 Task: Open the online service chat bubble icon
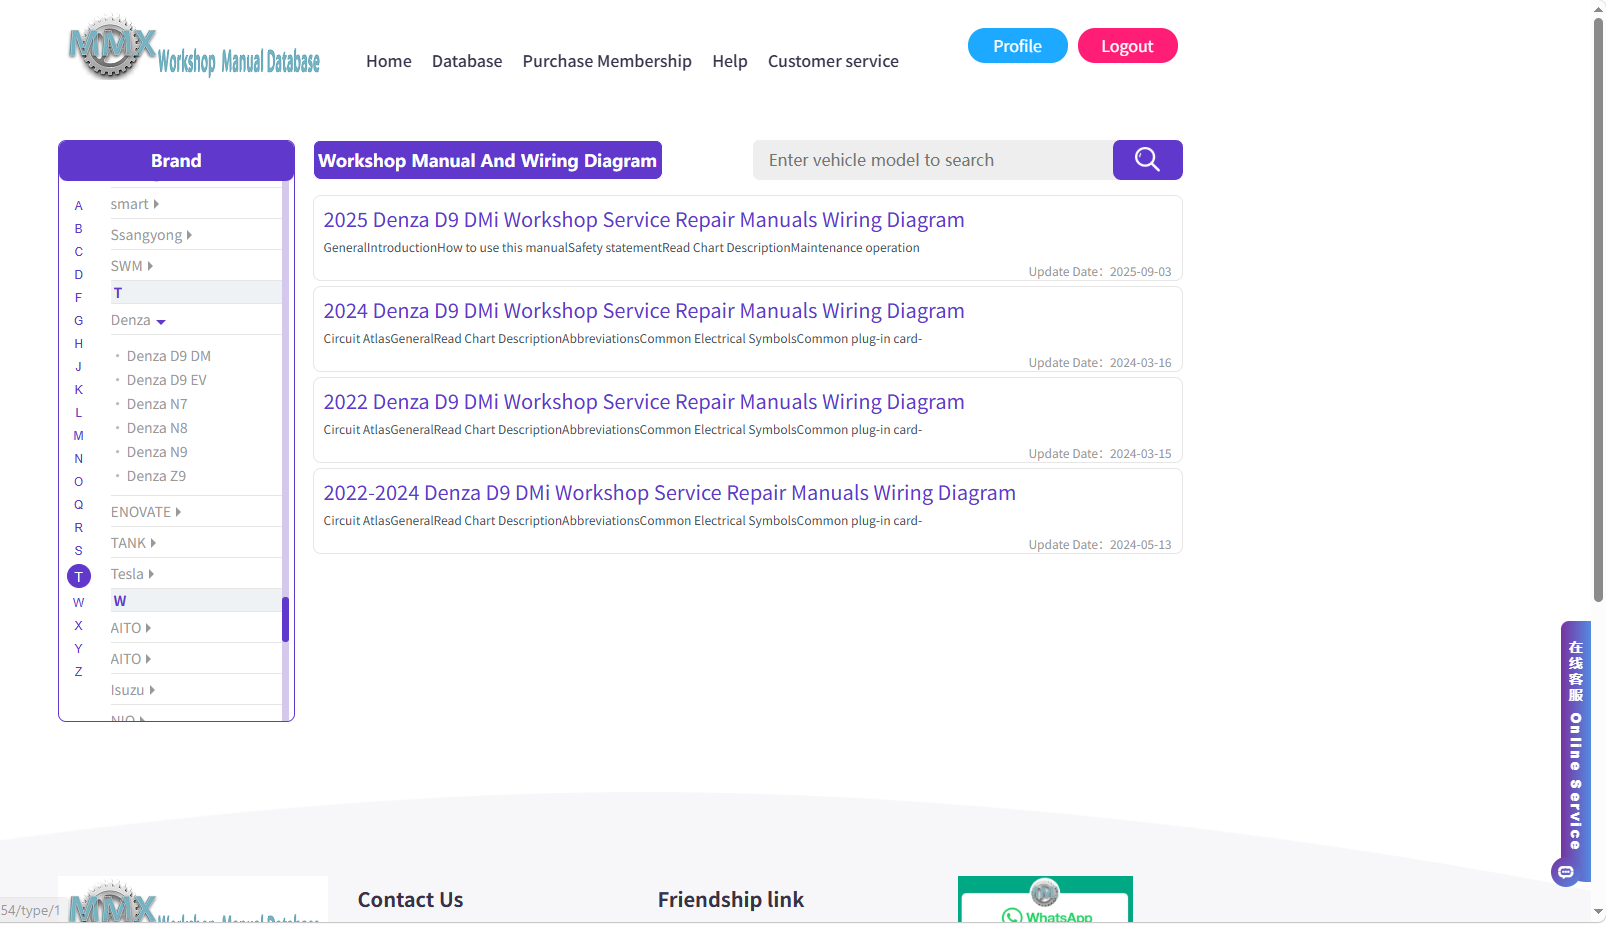1566,872
